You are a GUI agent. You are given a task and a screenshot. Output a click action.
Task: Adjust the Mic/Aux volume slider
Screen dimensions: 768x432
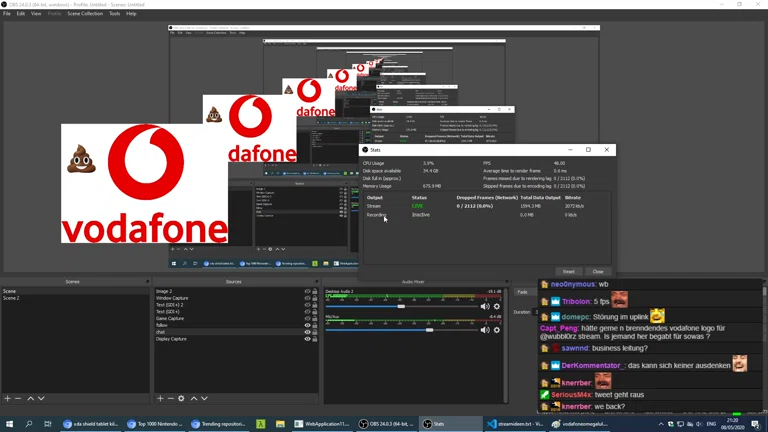(x=430, y=330)
